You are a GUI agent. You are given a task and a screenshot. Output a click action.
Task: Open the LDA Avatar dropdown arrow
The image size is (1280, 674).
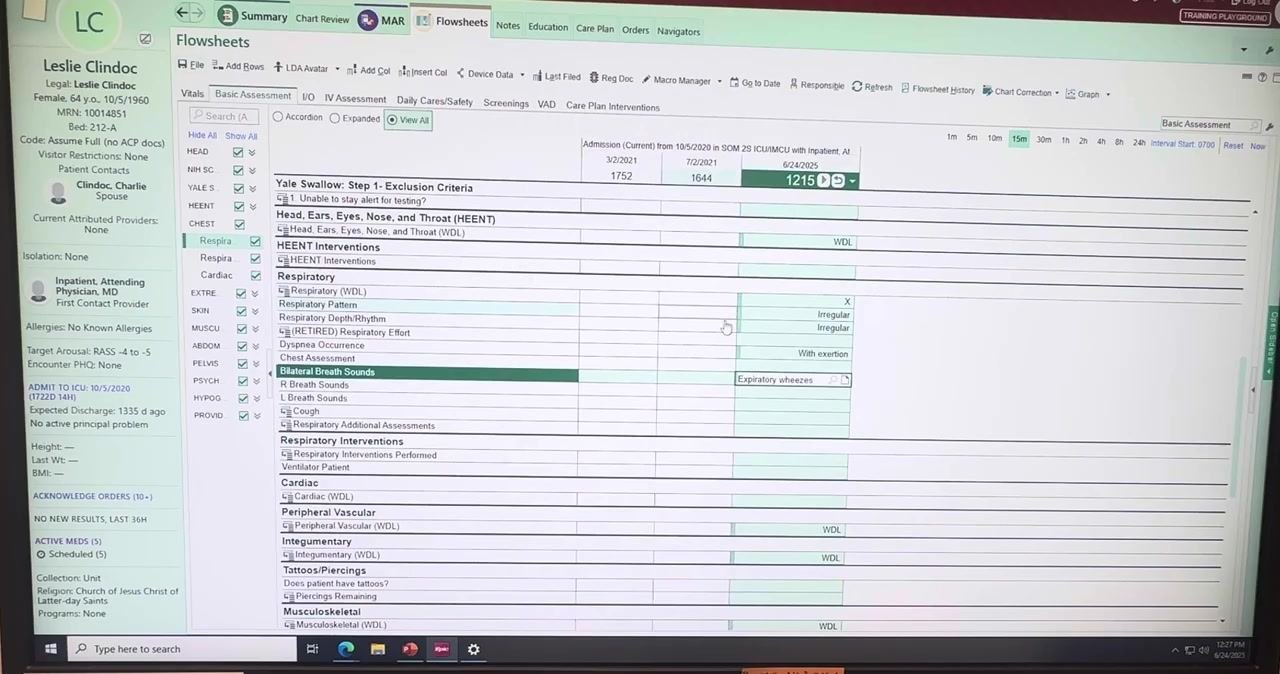tap(337, 69)
